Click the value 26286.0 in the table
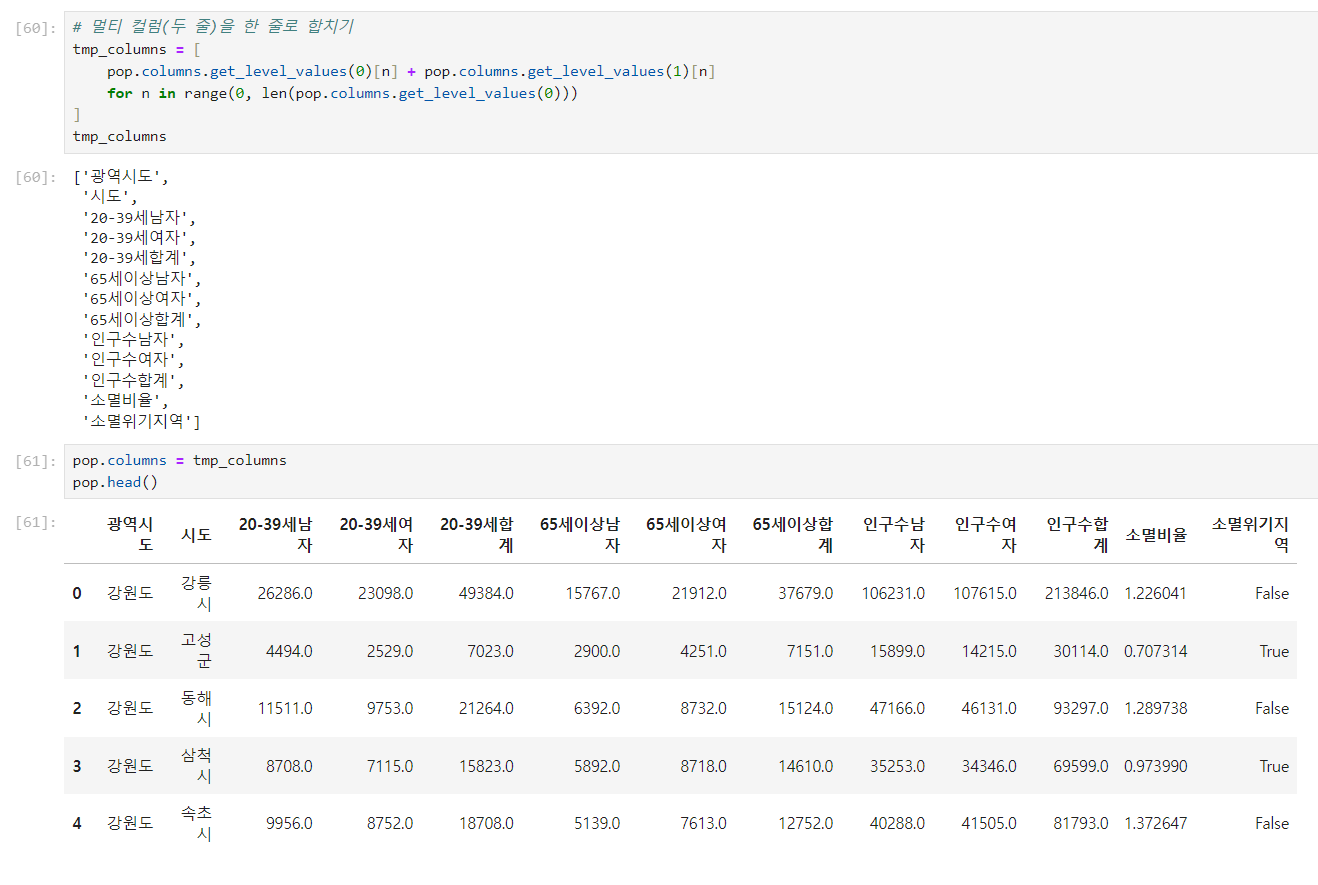Image resolution: width=1318 pixels, height=885 pixels. [285, 593]
